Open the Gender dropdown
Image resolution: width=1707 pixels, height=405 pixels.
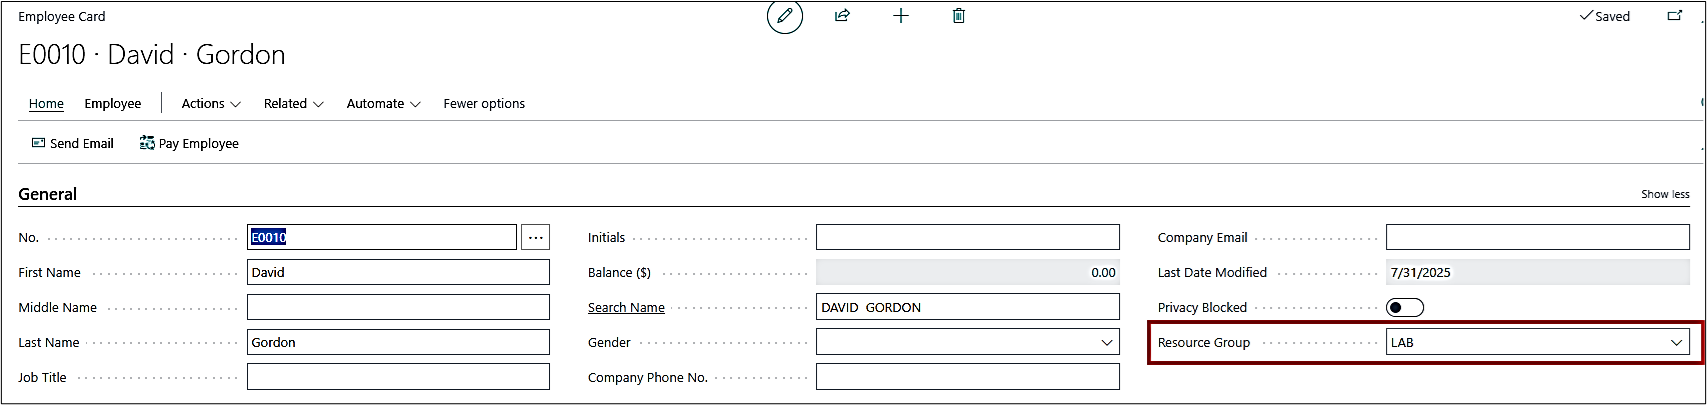point(968,342)
